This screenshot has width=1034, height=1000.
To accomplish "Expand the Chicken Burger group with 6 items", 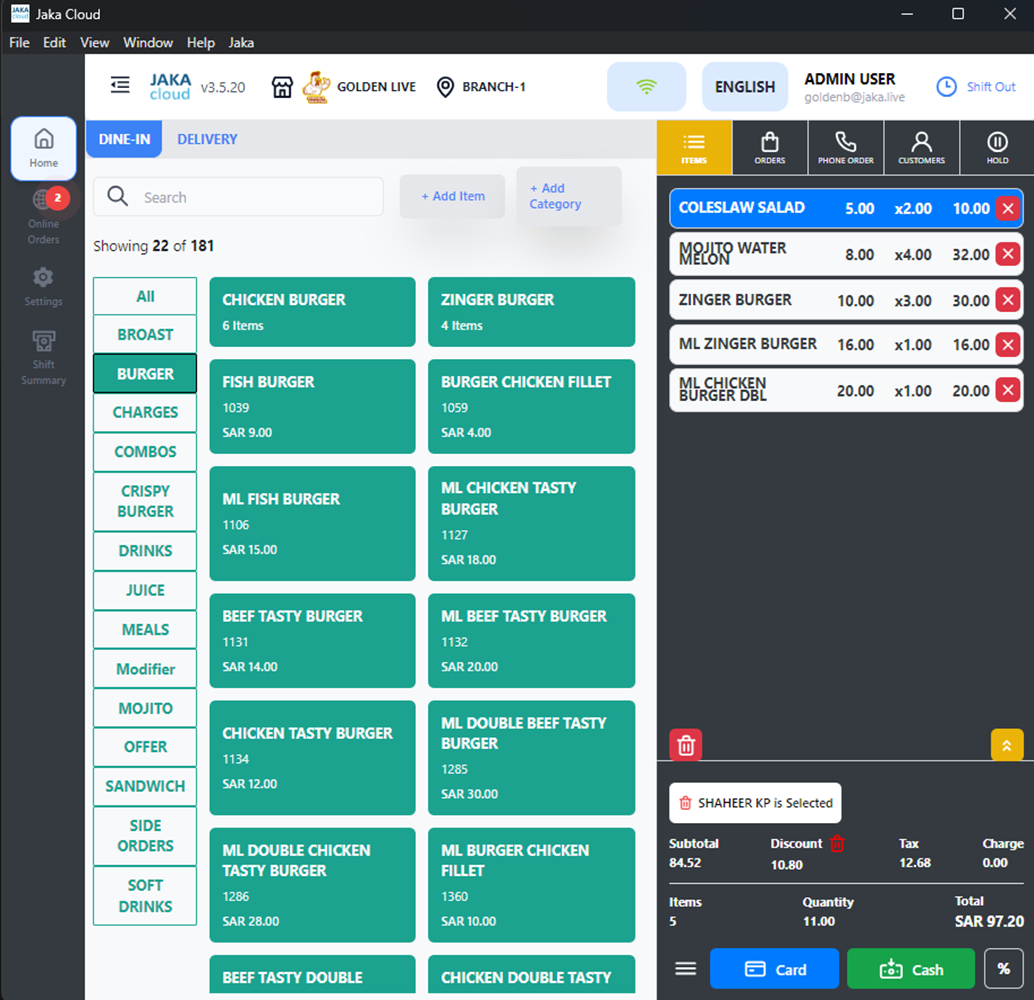I will pyautogui.click(x=312, y=312).
